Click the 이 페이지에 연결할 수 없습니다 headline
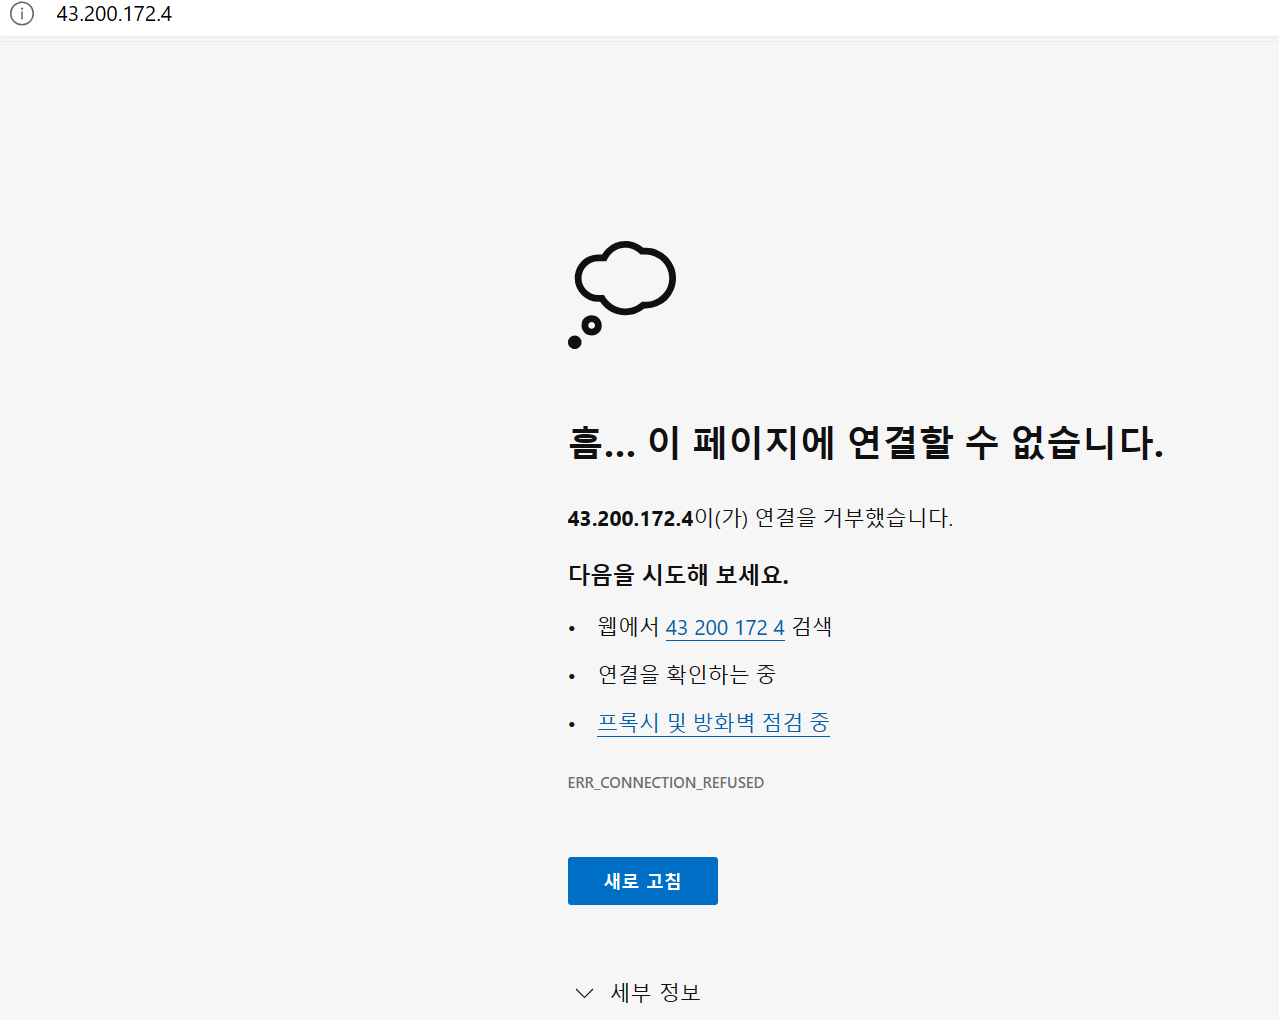This screenshot has width=1279, height=1020. (866, 442)
